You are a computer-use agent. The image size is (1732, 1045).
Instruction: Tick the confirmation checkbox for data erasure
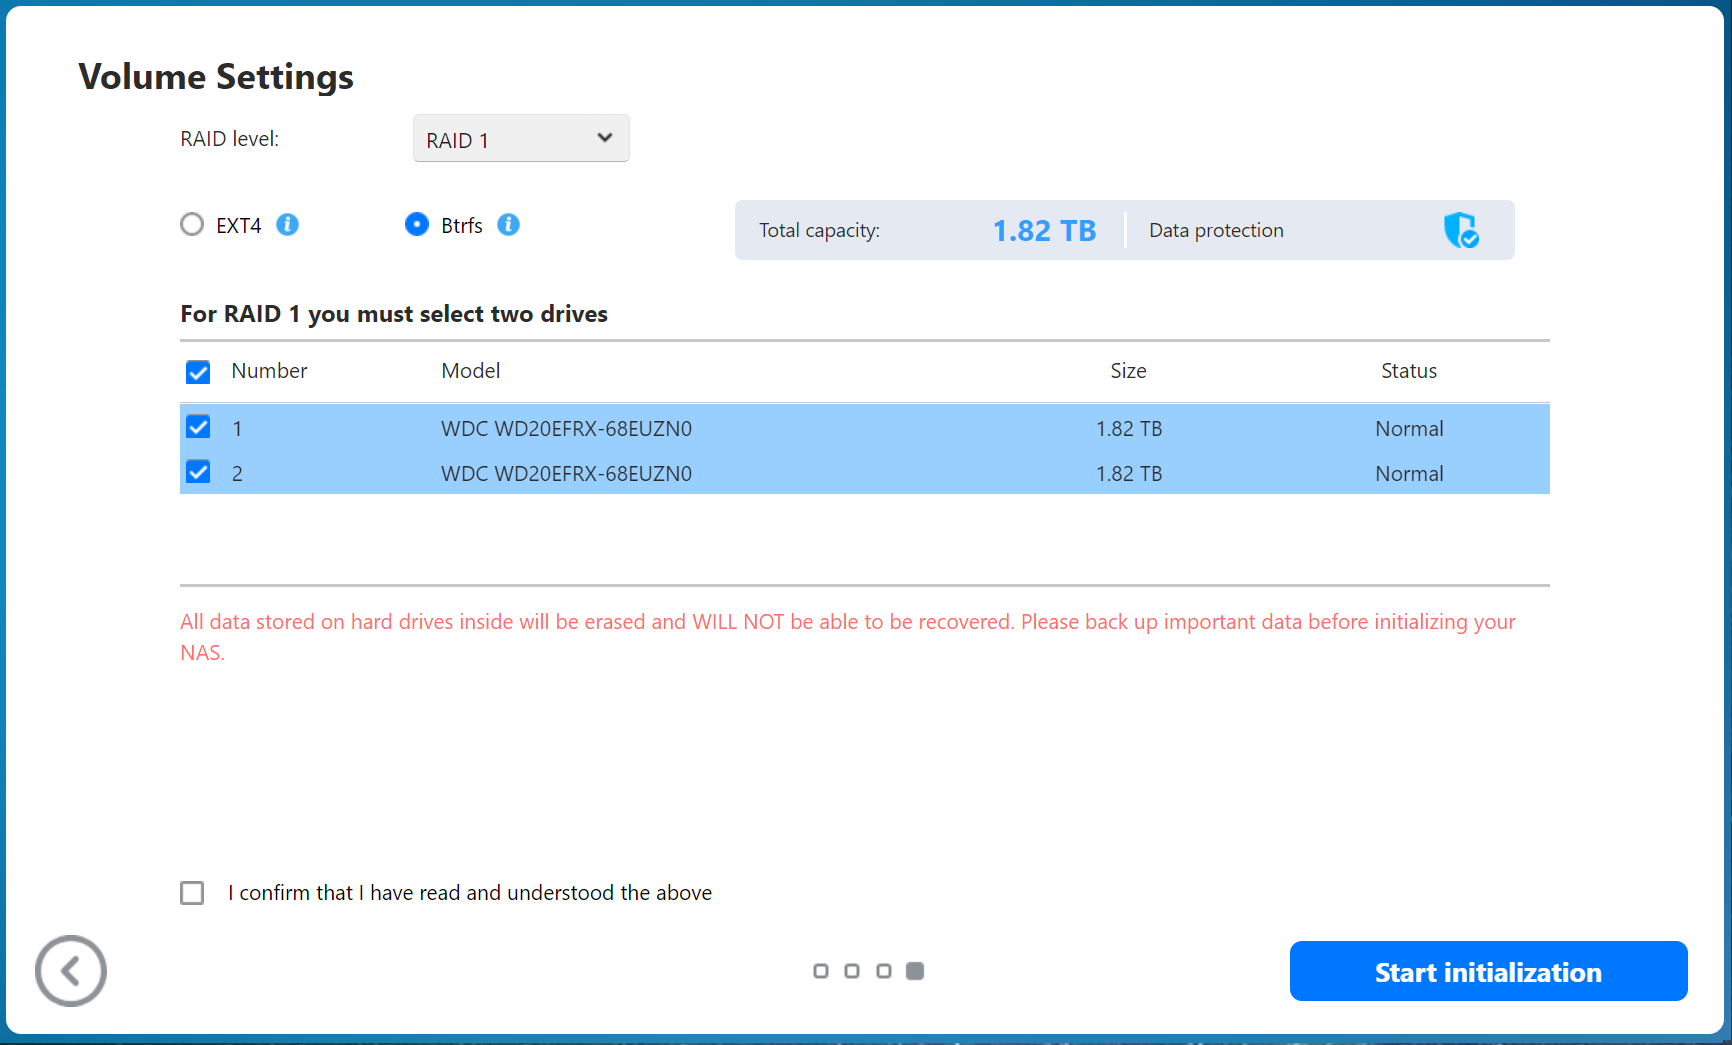192,893
